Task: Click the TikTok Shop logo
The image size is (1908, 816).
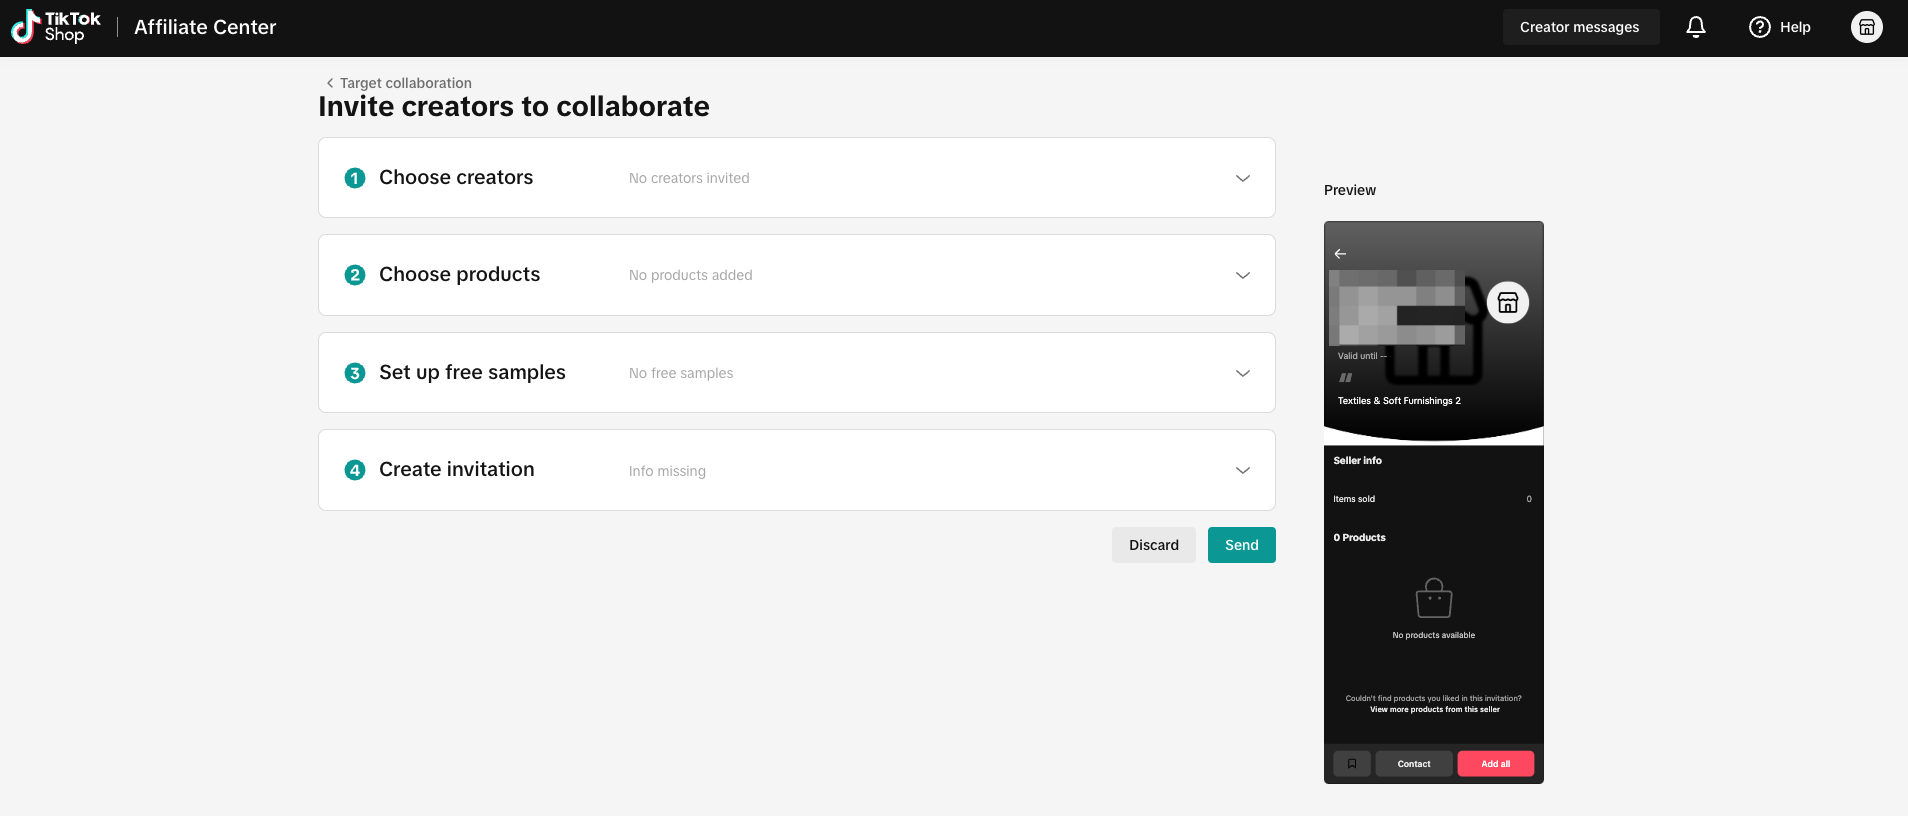Action: (x=56, y=27)
